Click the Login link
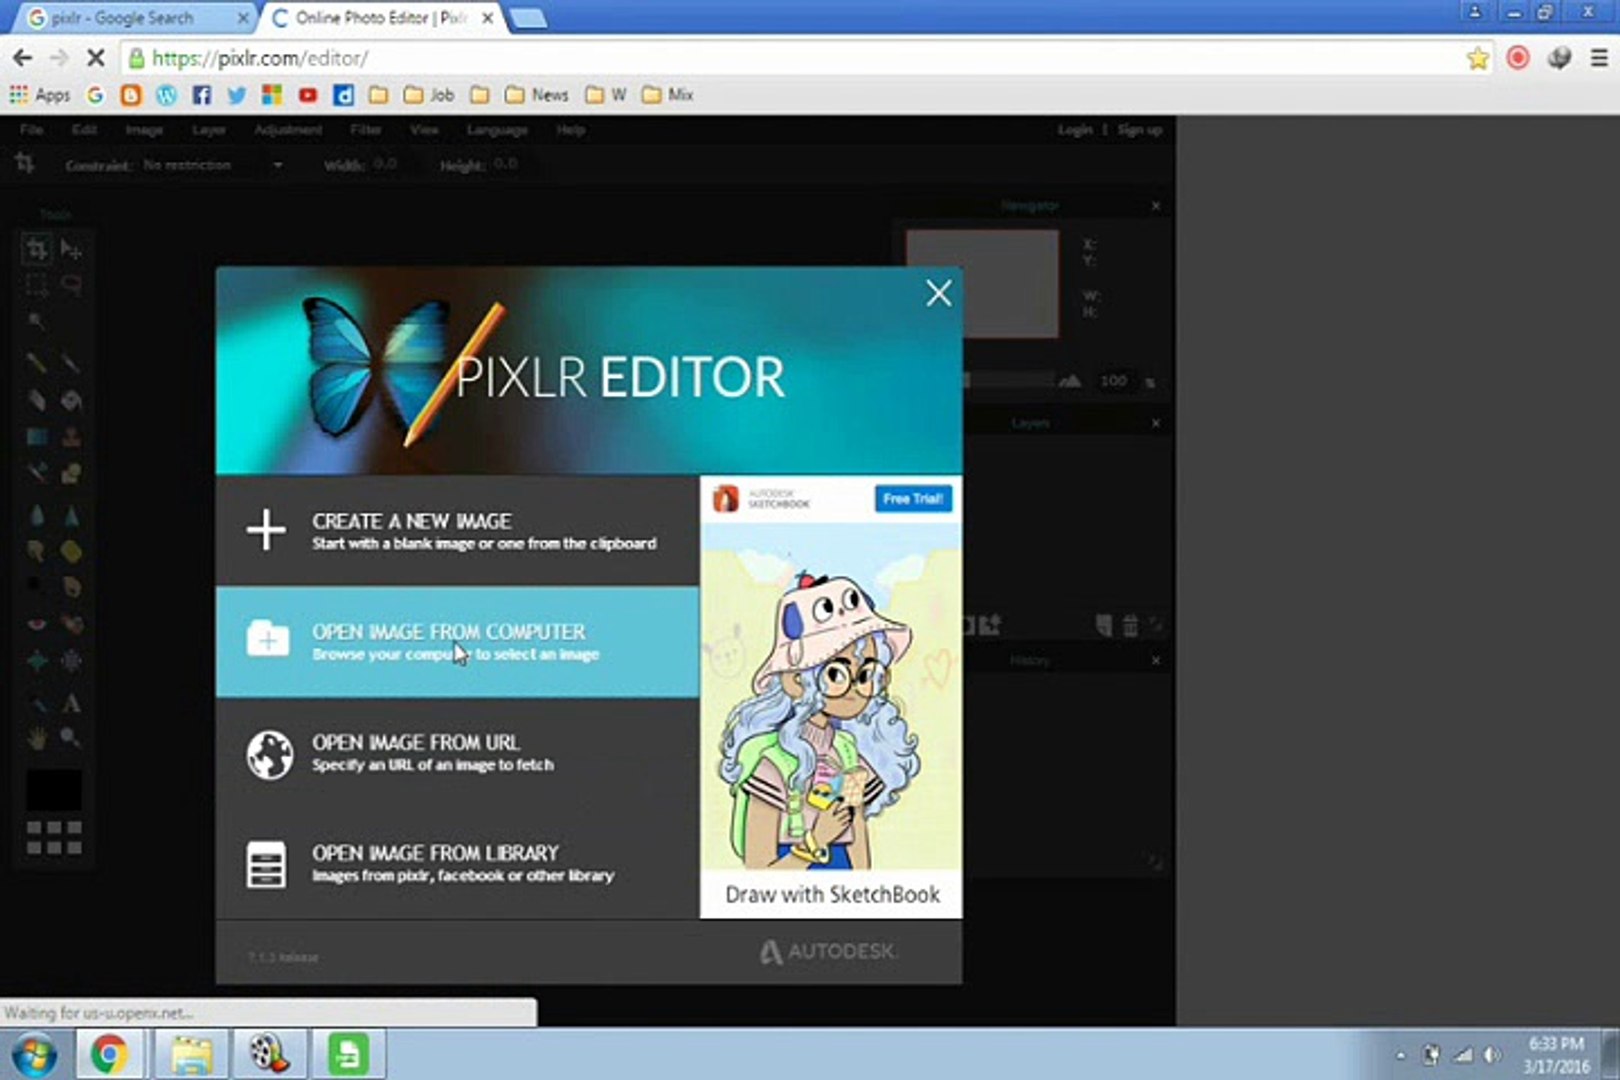Image resolution: width=1620 pixels, height=1080 pixels. click(1075, 130)
